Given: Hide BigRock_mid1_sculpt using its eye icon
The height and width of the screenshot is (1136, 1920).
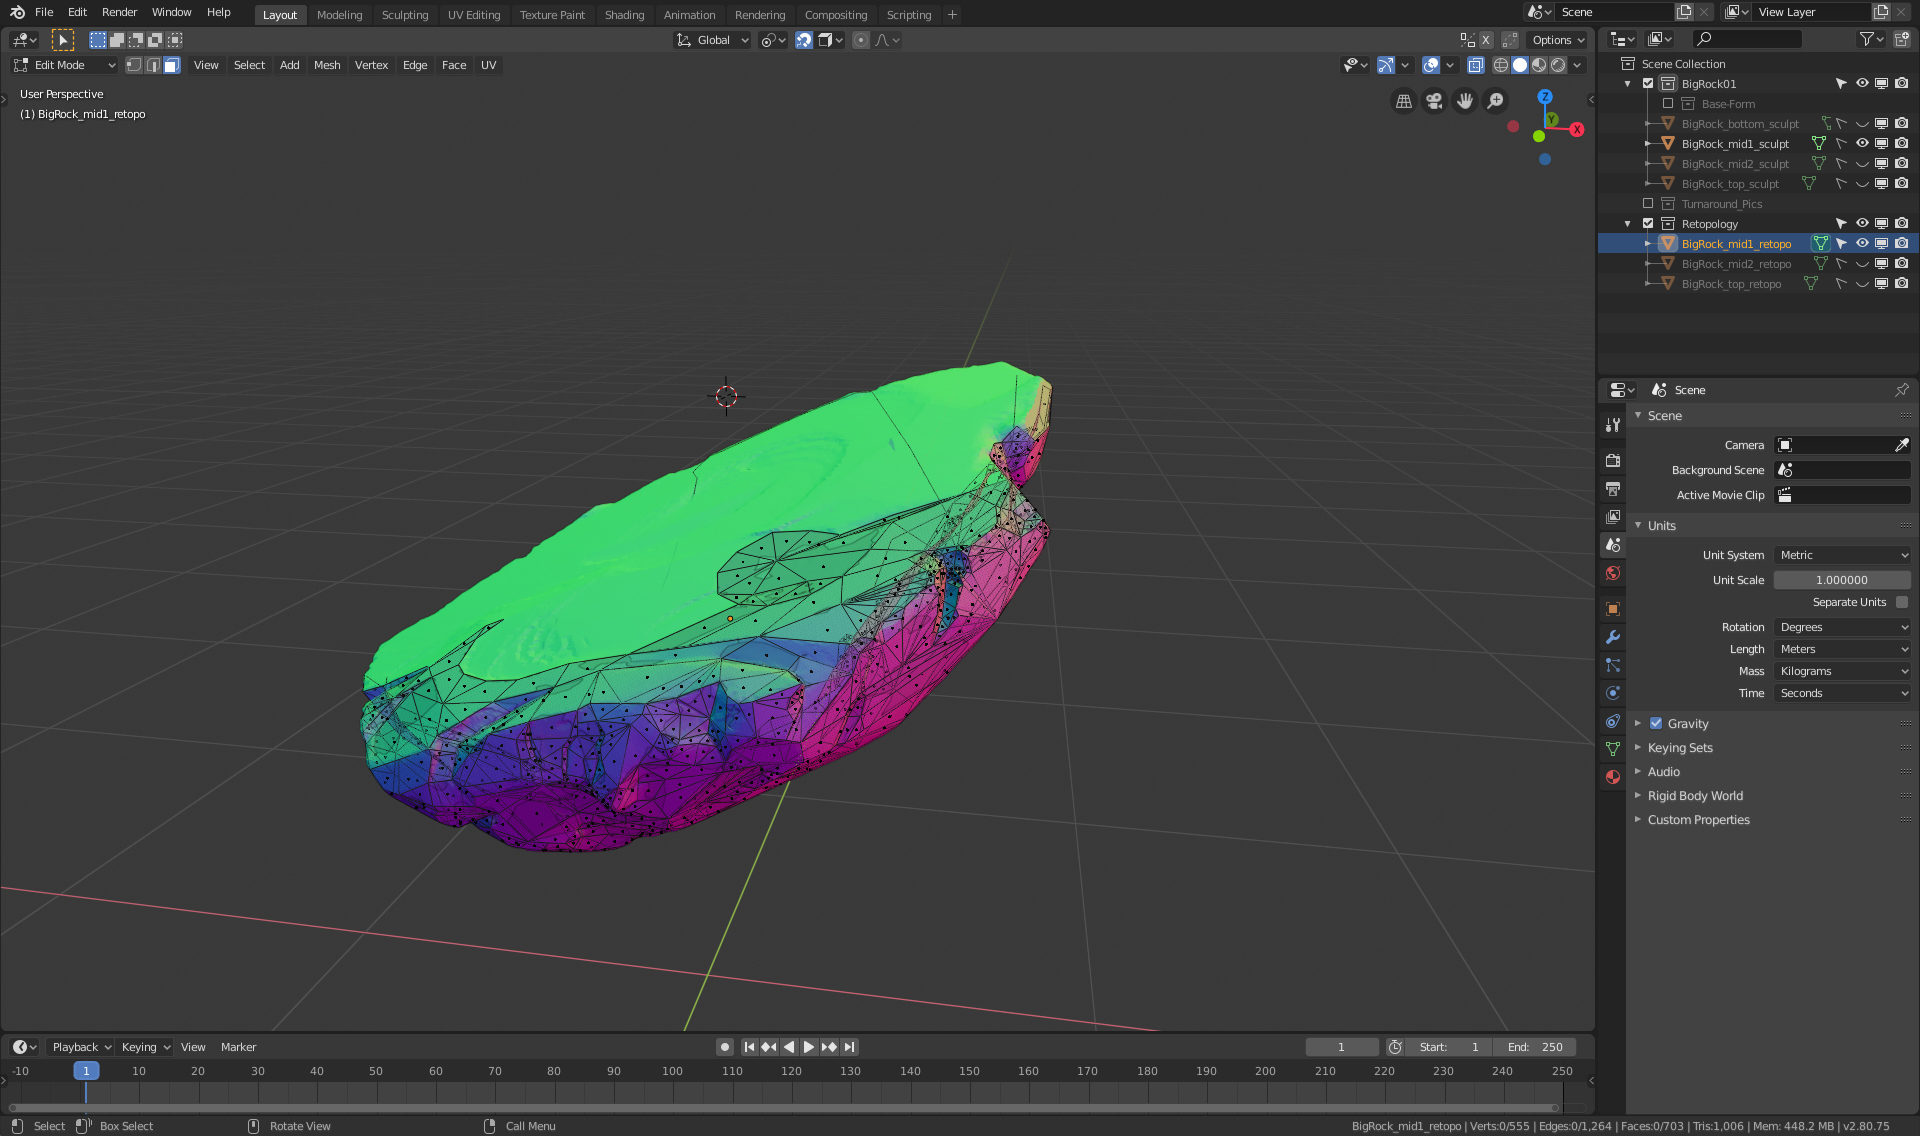Looking at the screenshot, I should 1861,143.
